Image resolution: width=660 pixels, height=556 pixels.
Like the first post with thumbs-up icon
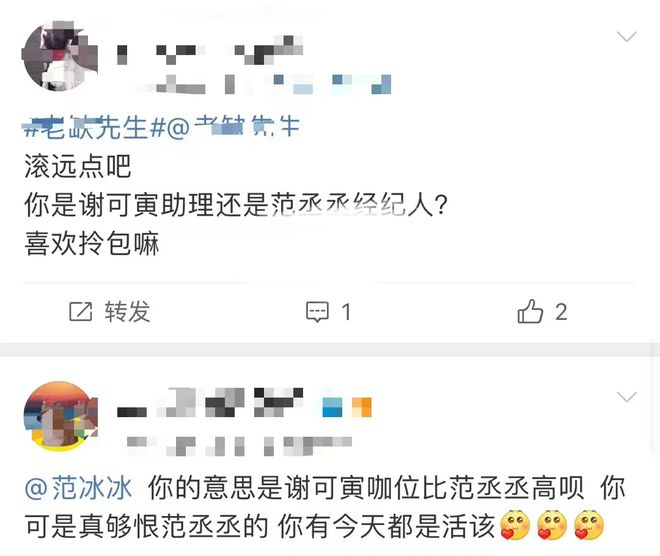[x=530, y=311]
